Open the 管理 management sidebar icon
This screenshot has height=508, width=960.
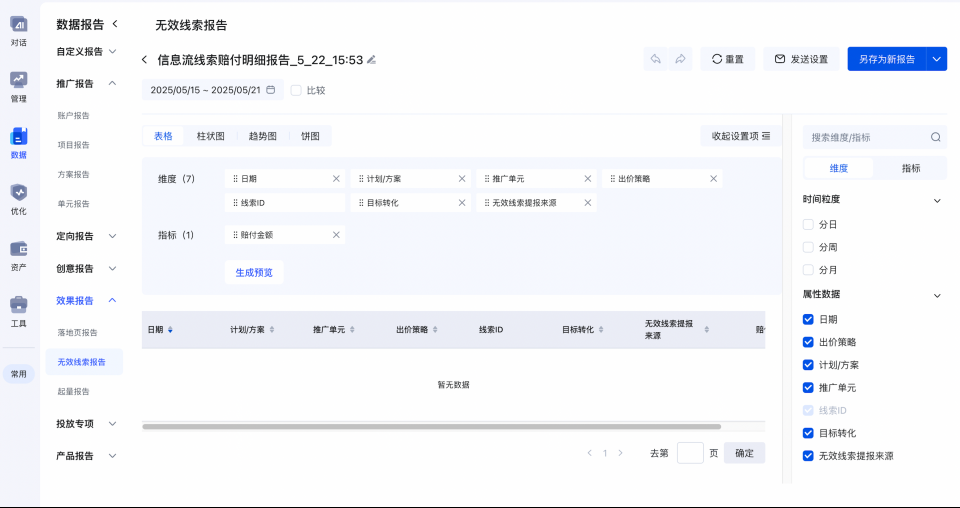coord(18,81)
